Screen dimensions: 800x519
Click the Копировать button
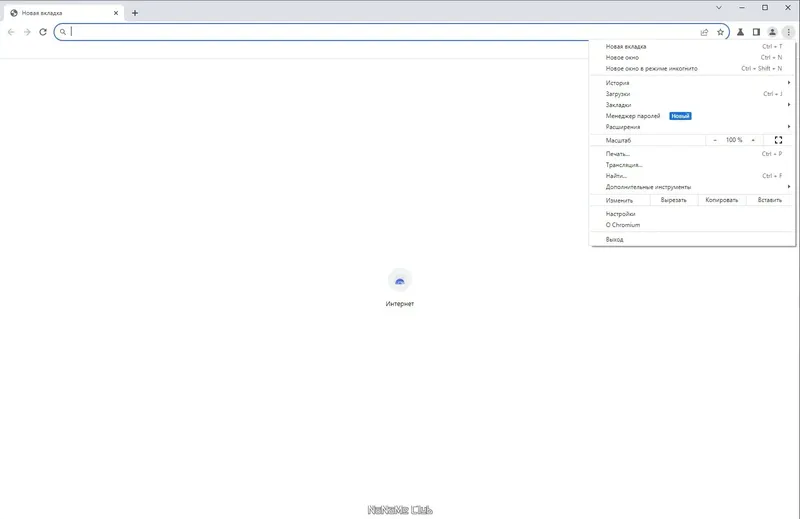pos(721,200)
